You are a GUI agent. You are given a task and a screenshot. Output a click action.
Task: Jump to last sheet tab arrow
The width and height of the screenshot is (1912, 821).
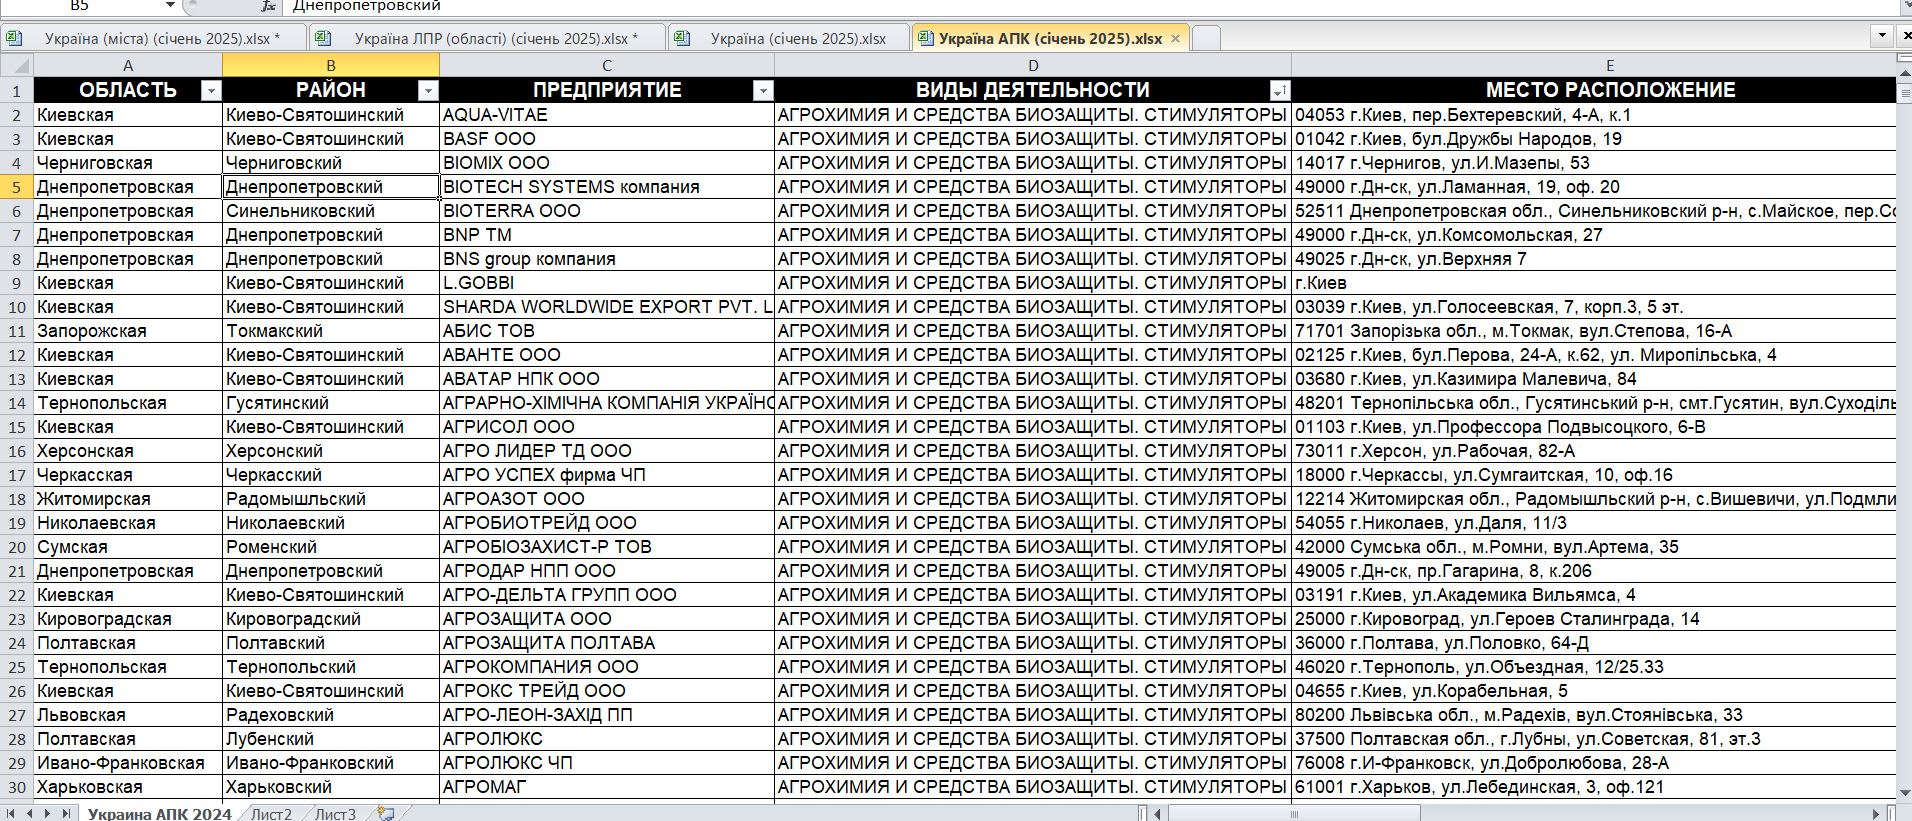[66, 814]
